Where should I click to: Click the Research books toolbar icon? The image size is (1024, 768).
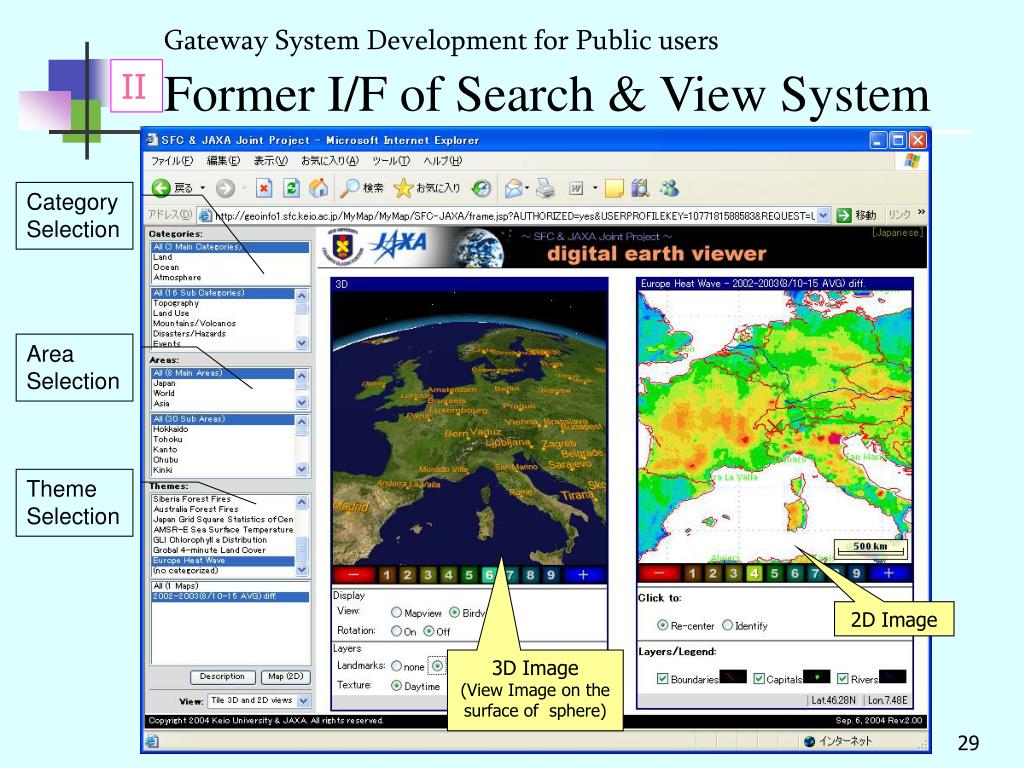(x=640, y=188)
